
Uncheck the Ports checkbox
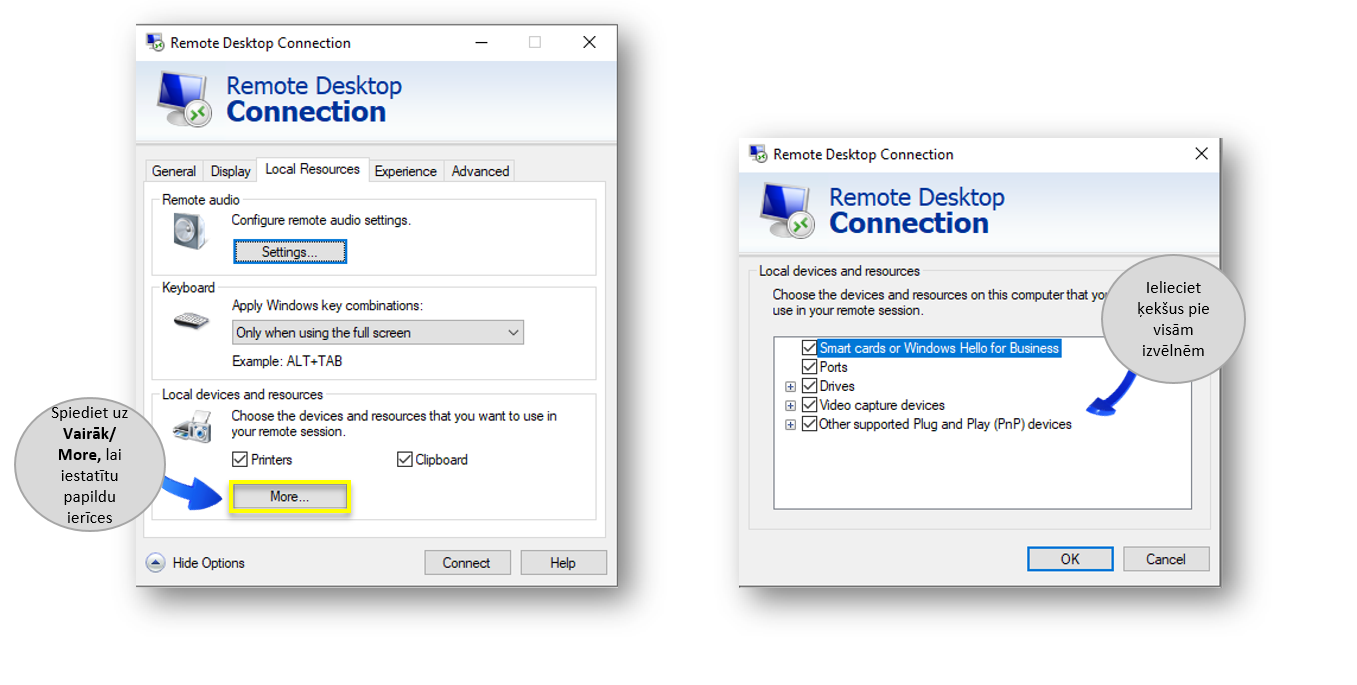(x=809, y=367)
